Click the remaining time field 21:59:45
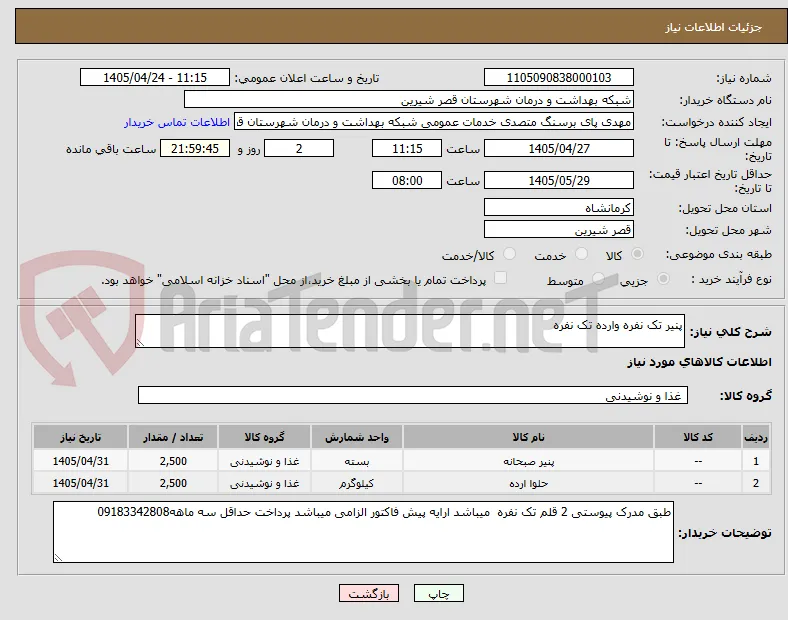This screenshot has height=620, width=788. 195,148
